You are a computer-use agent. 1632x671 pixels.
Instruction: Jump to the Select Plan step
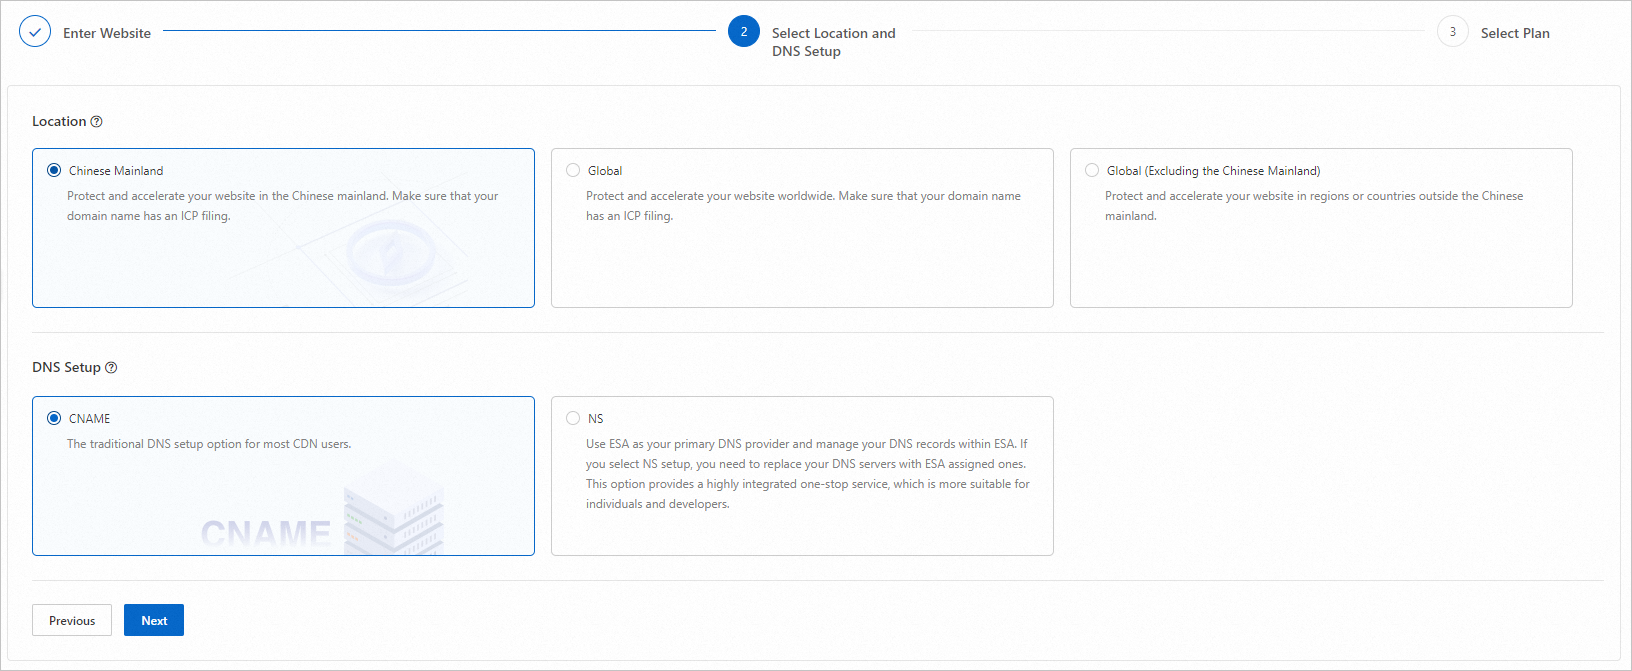(x=1515, y=33)
